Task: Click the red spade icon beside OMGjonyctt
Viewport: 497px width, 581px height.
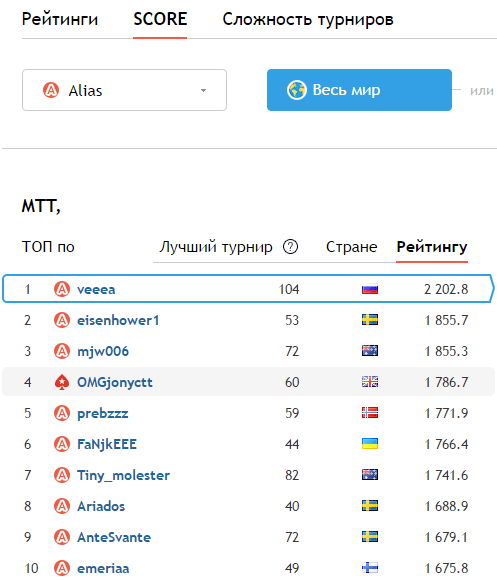Action: tap(62, 382)
